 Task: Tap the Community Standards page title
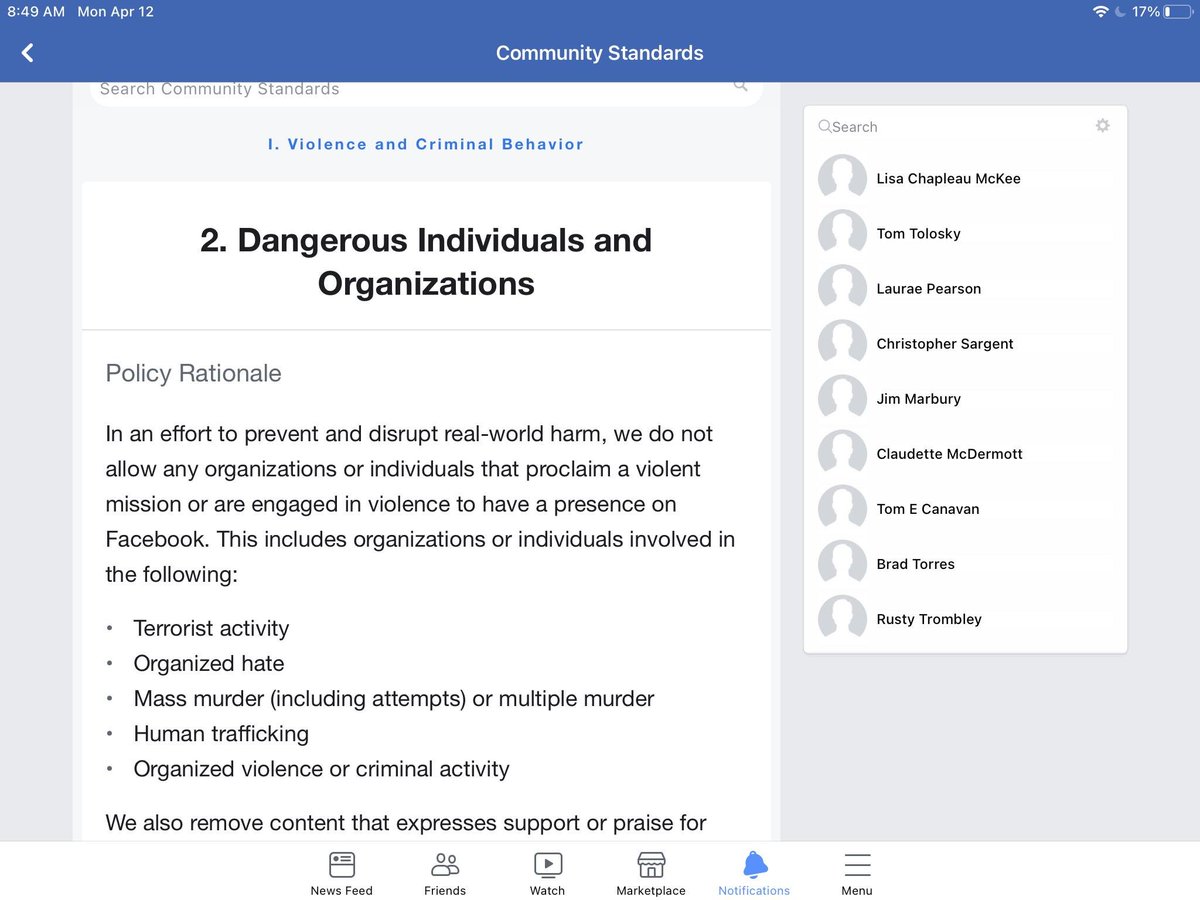point(600,53)
